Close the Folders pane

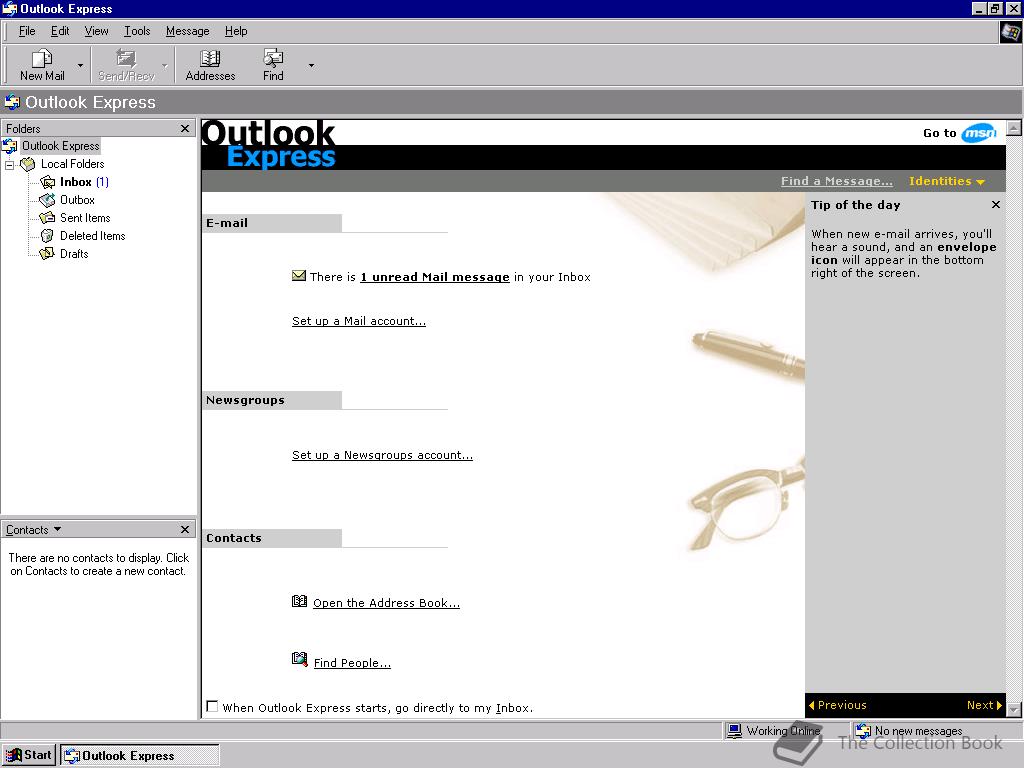pyautogui.click(x=185, y=129)
